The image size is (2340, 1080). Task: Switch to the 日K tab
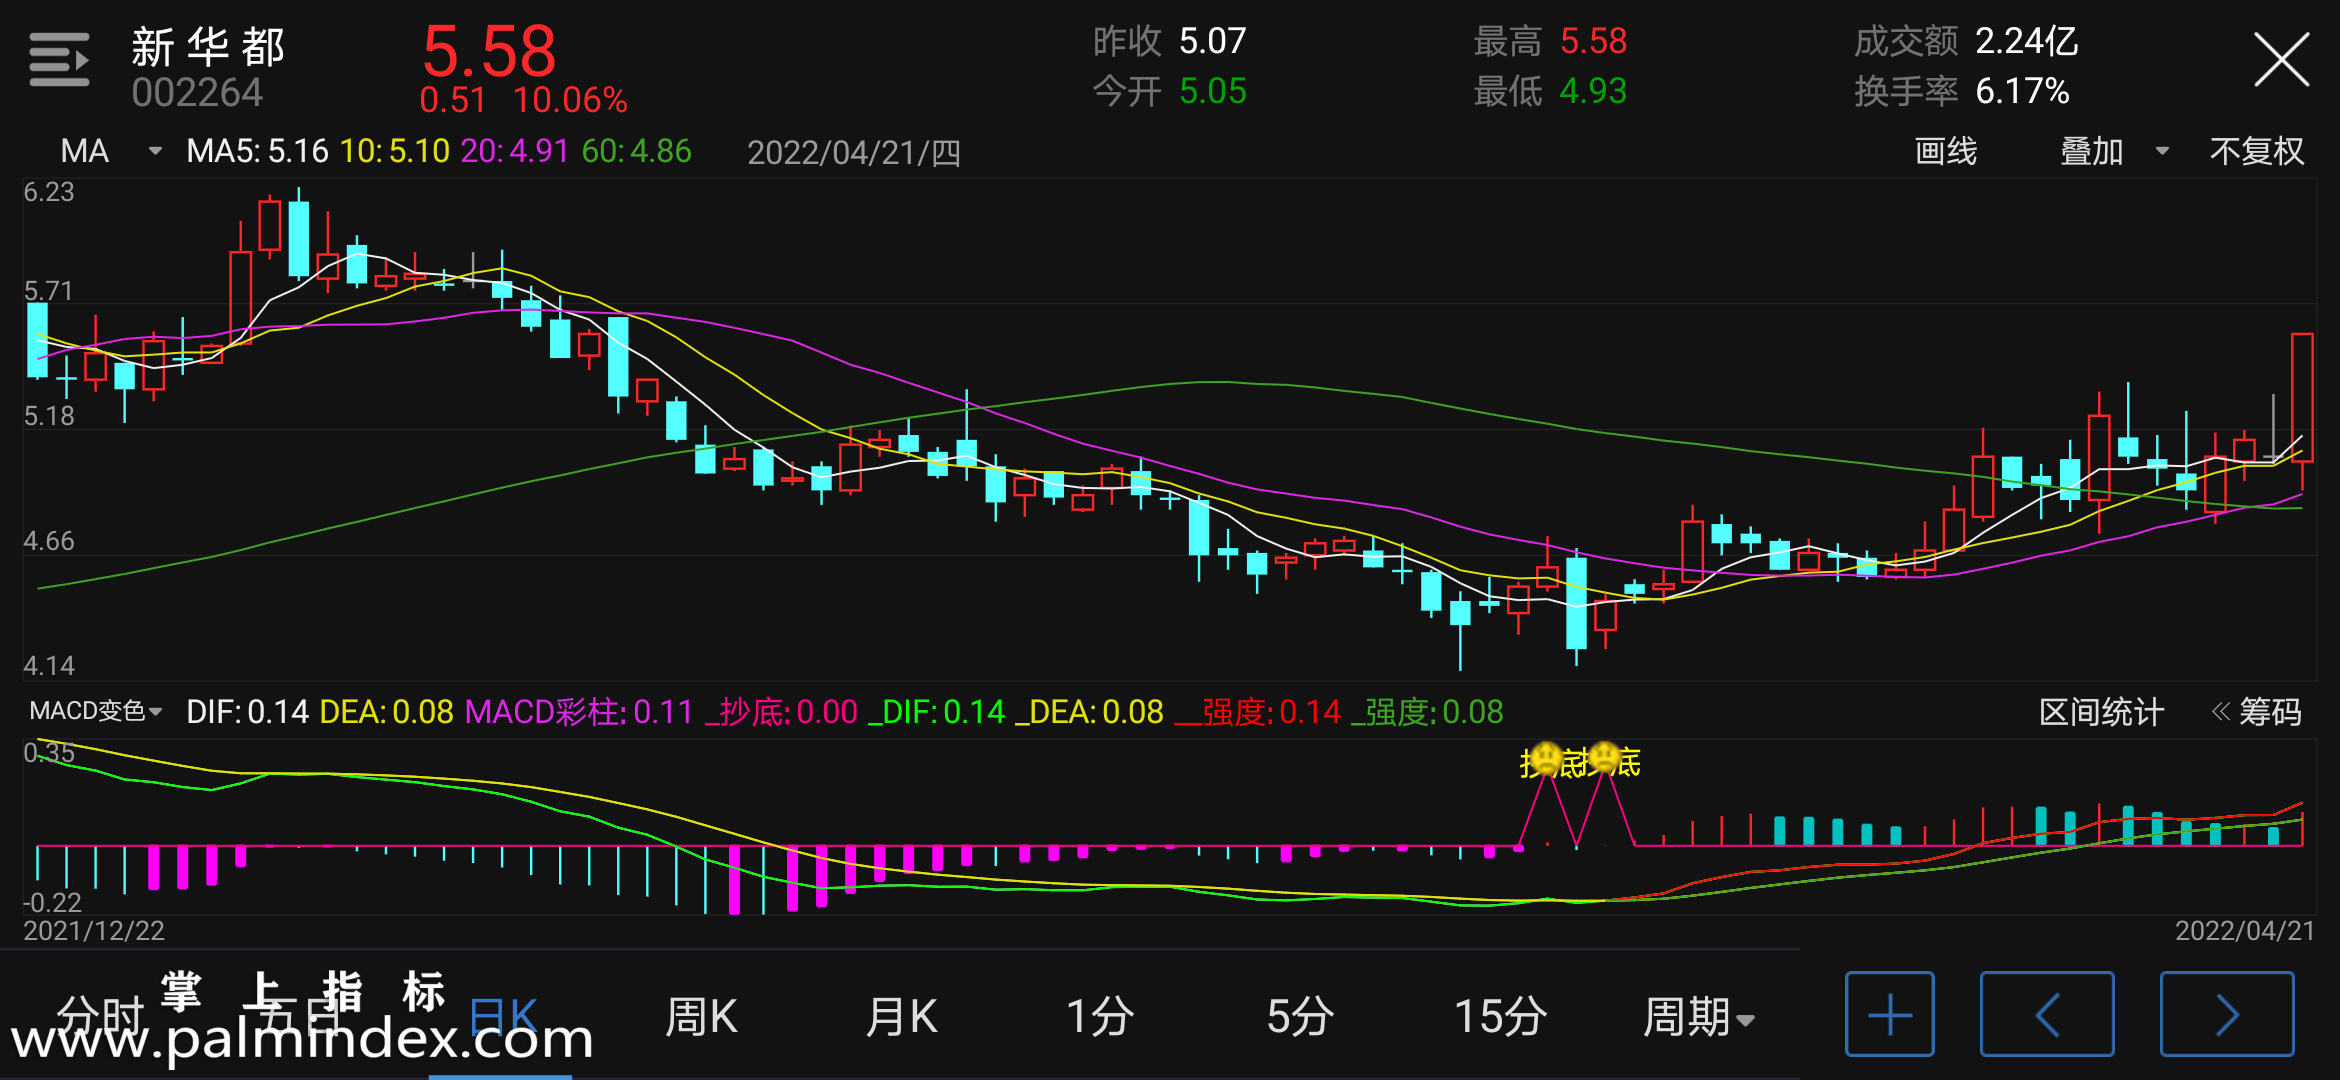(503, 1017)
